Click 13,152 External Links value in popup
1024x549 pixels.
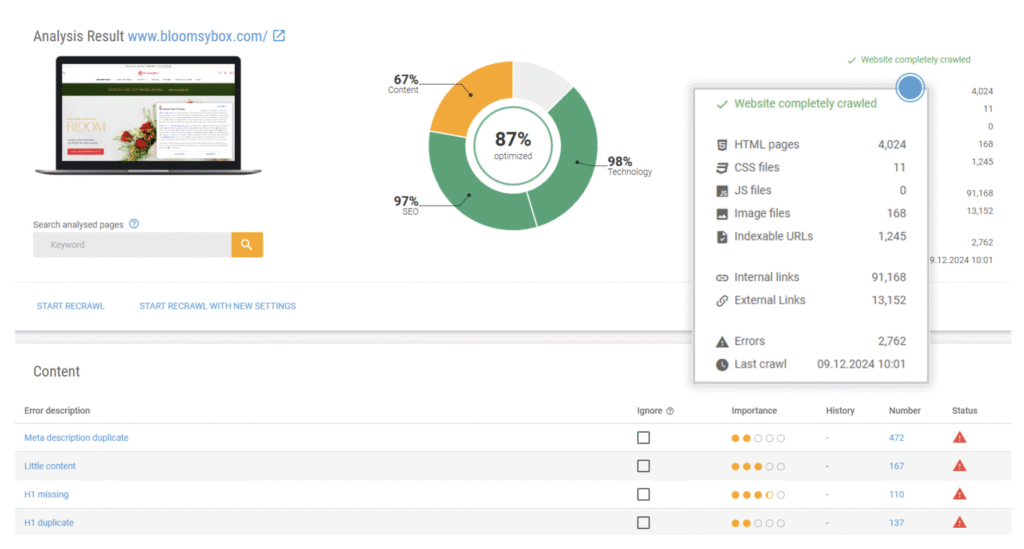point(888,300)
